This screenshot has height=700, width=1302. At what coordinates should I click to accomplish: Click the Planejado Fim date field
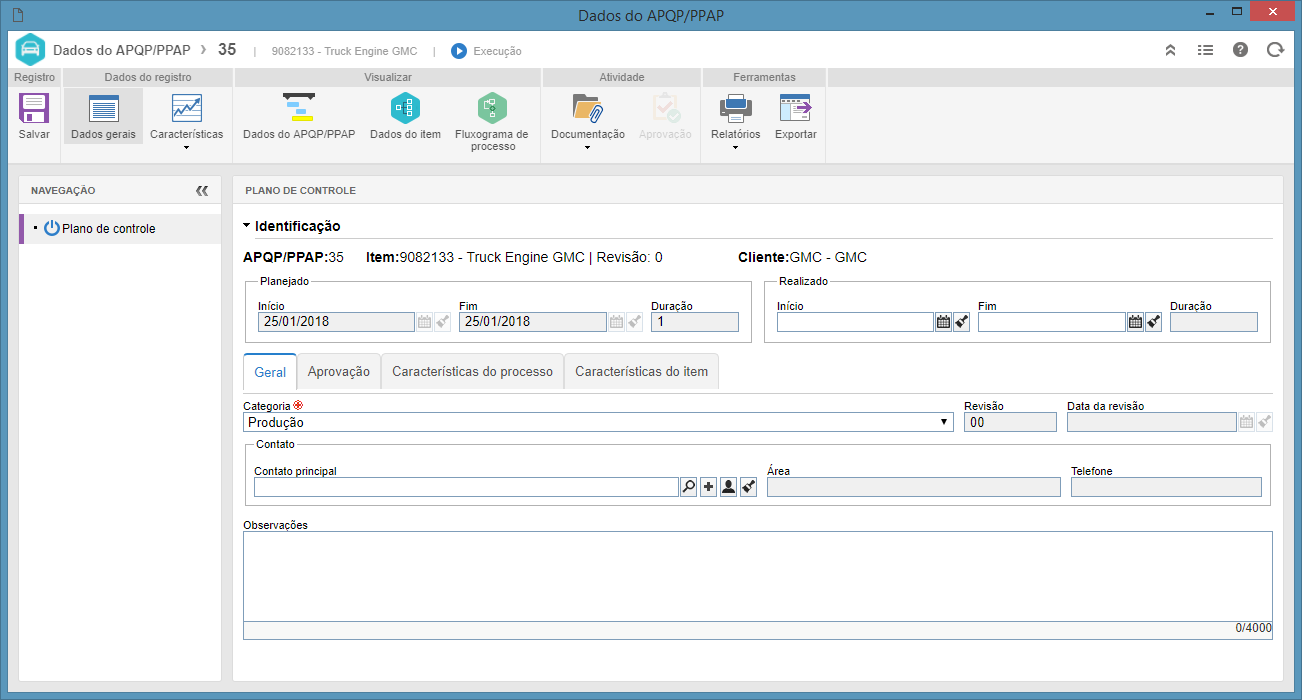533,322
